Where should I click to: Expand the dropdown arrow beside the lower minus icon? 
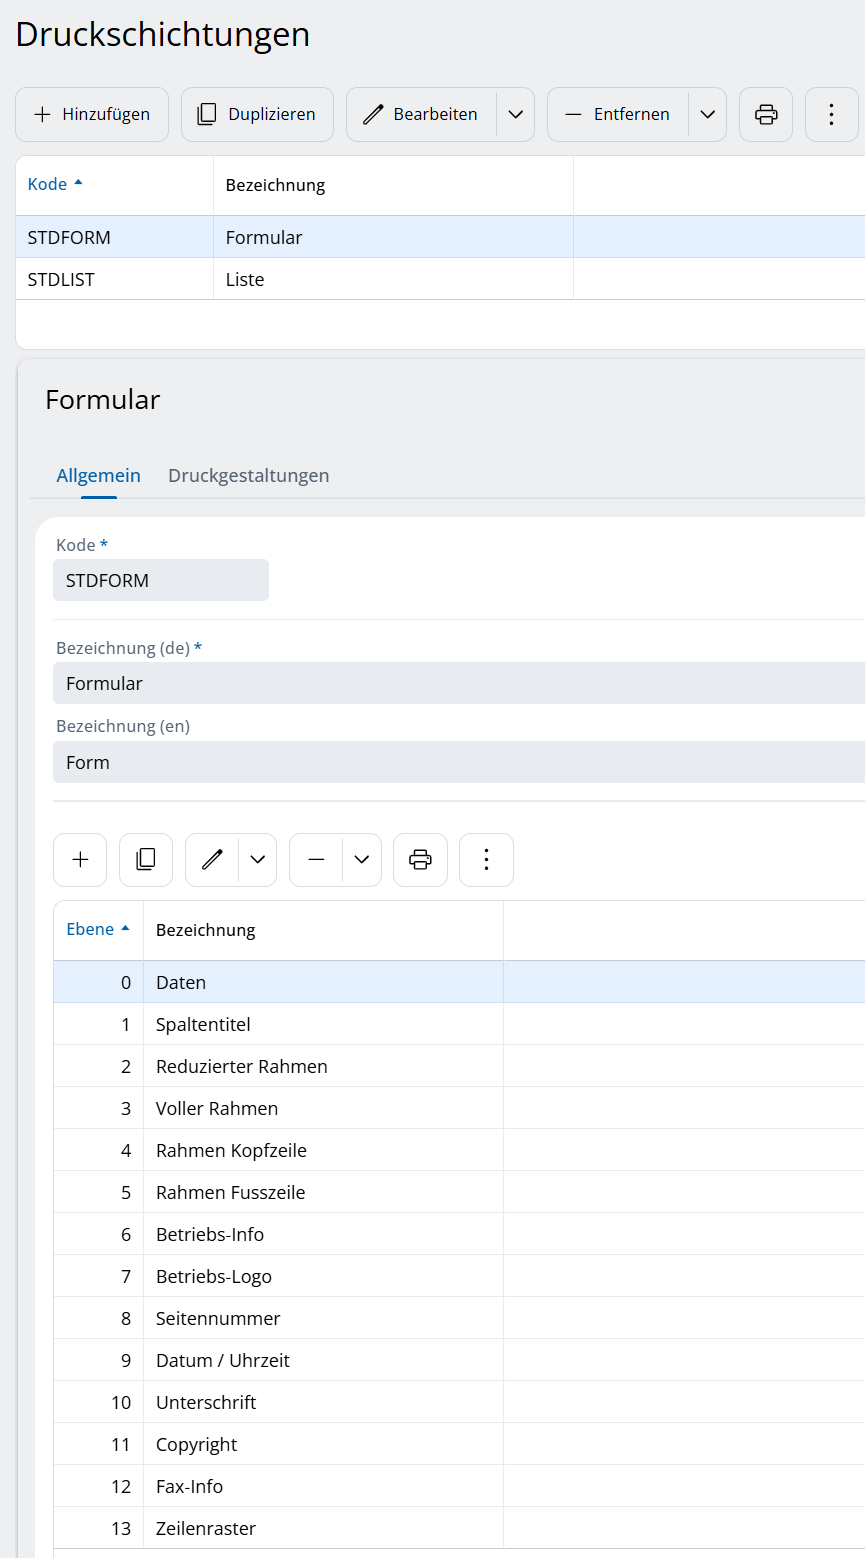point(362,860)
